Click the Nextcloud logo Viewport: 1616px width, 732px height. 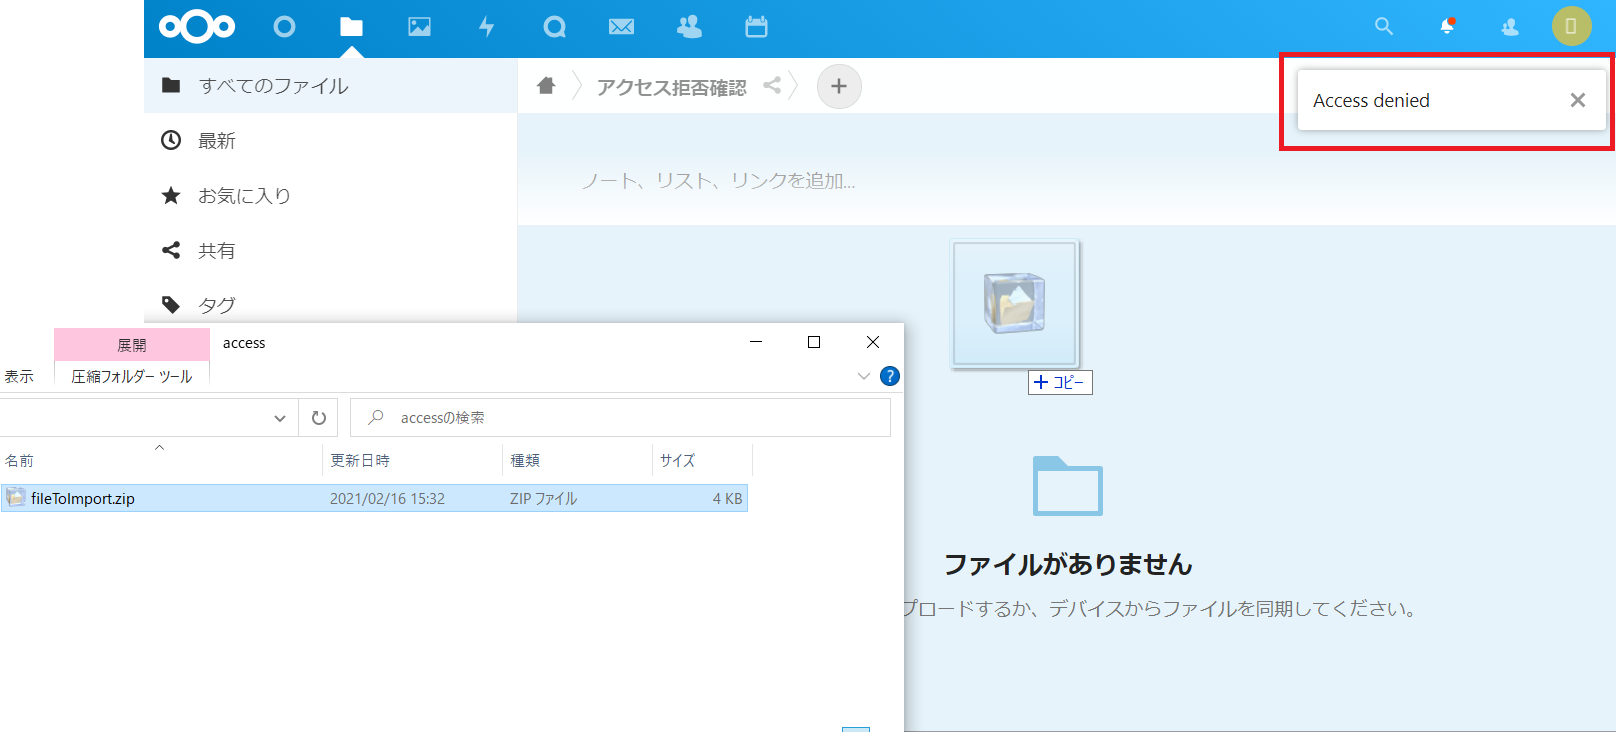tap(197, 27)
